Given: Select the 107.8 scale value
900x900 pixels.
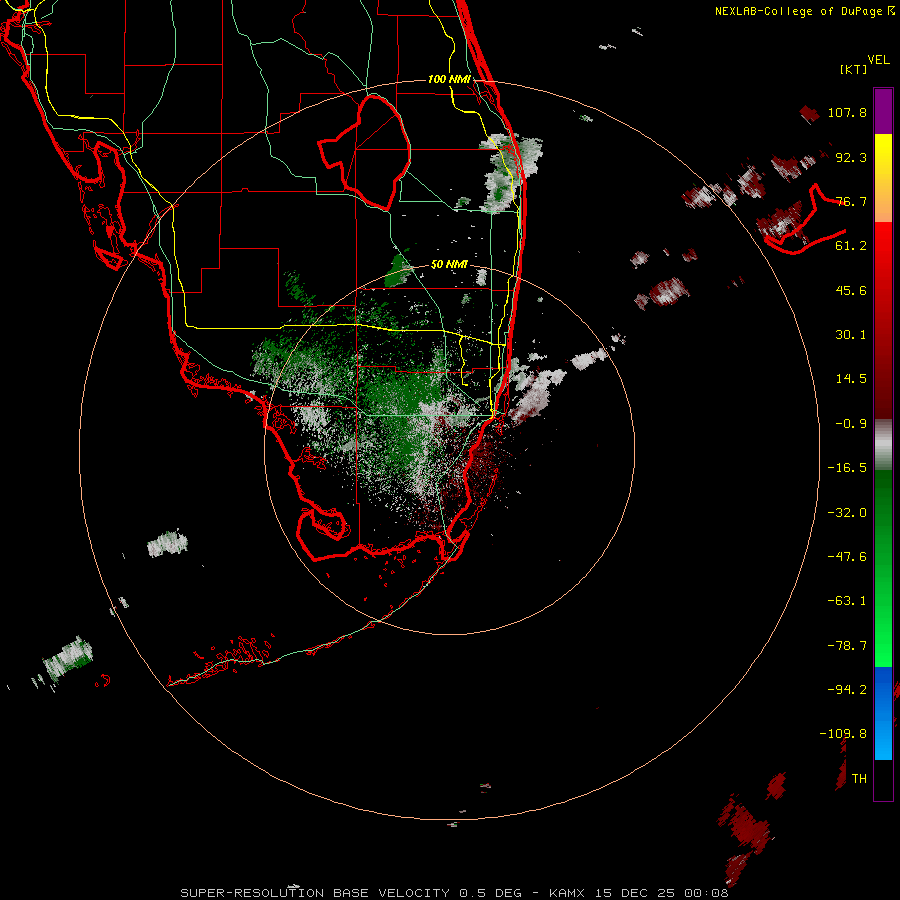Looking at the screenshot, I should click(x=847, y=112).
